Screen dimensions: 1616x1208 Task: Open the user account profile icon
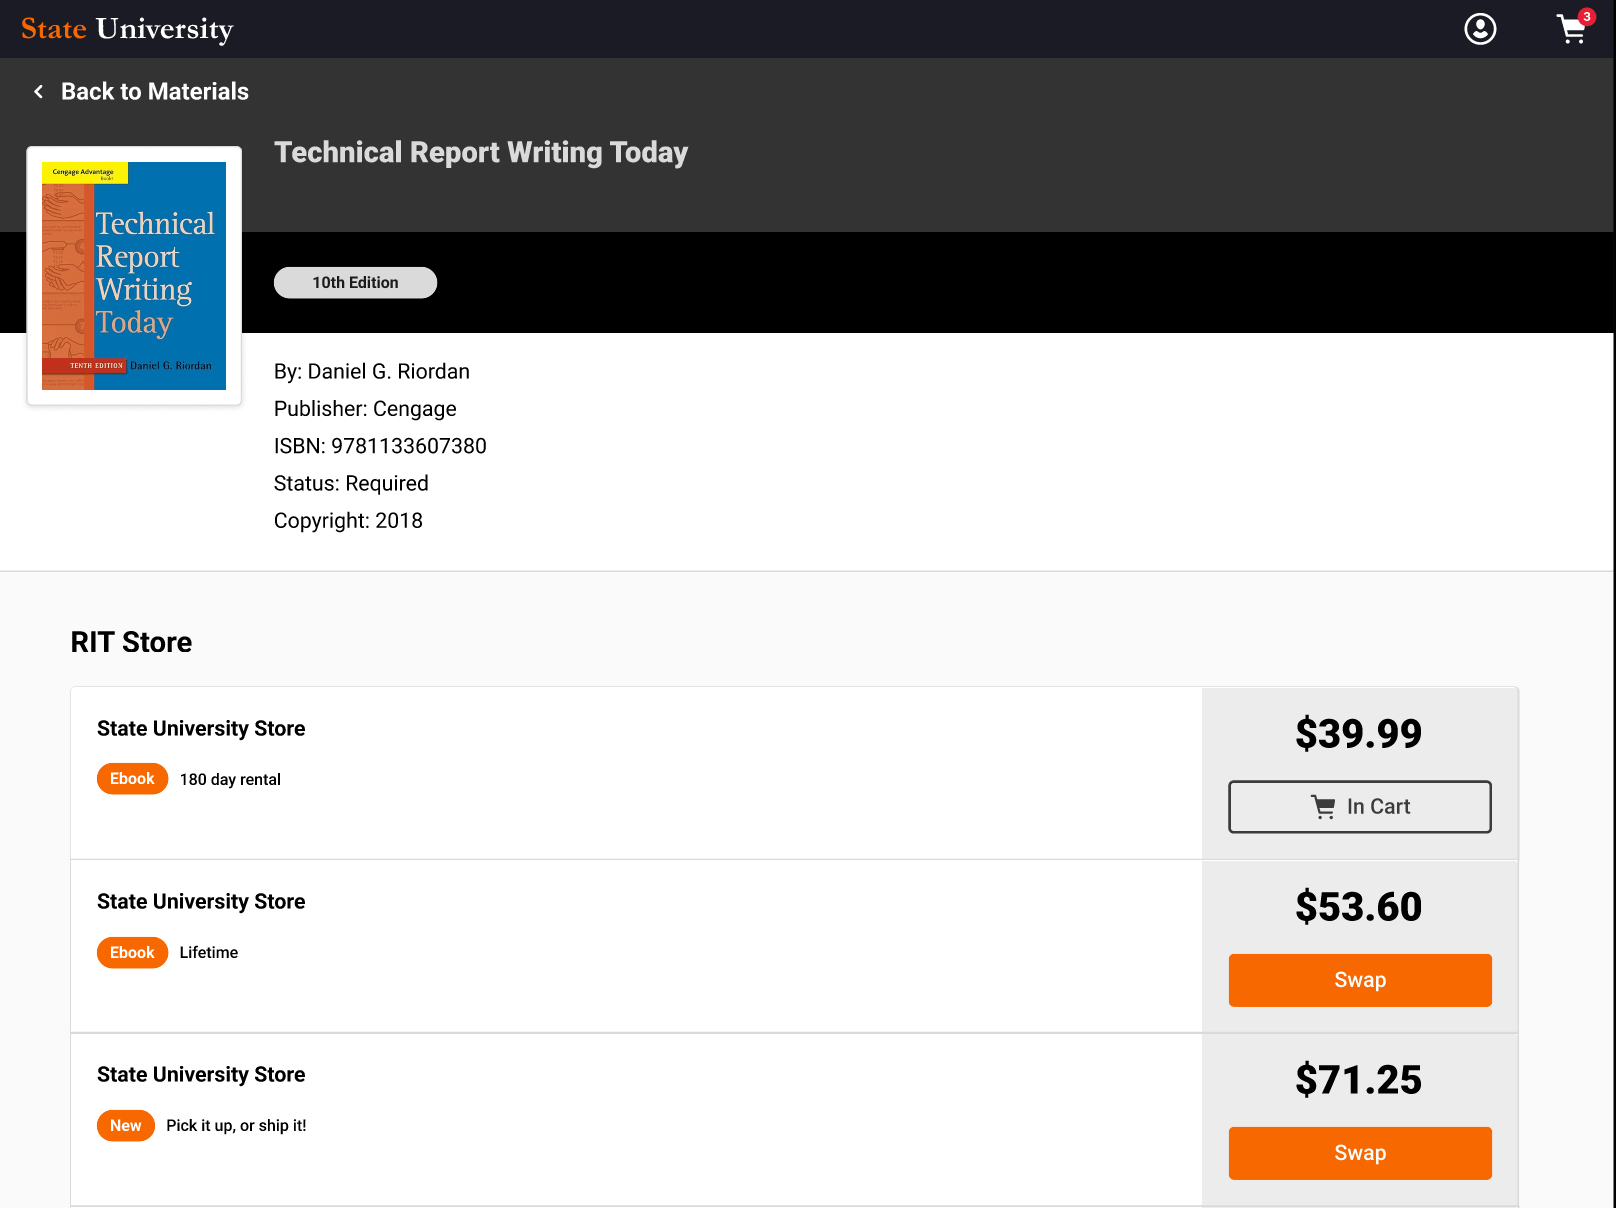[x=1480, y=29]
